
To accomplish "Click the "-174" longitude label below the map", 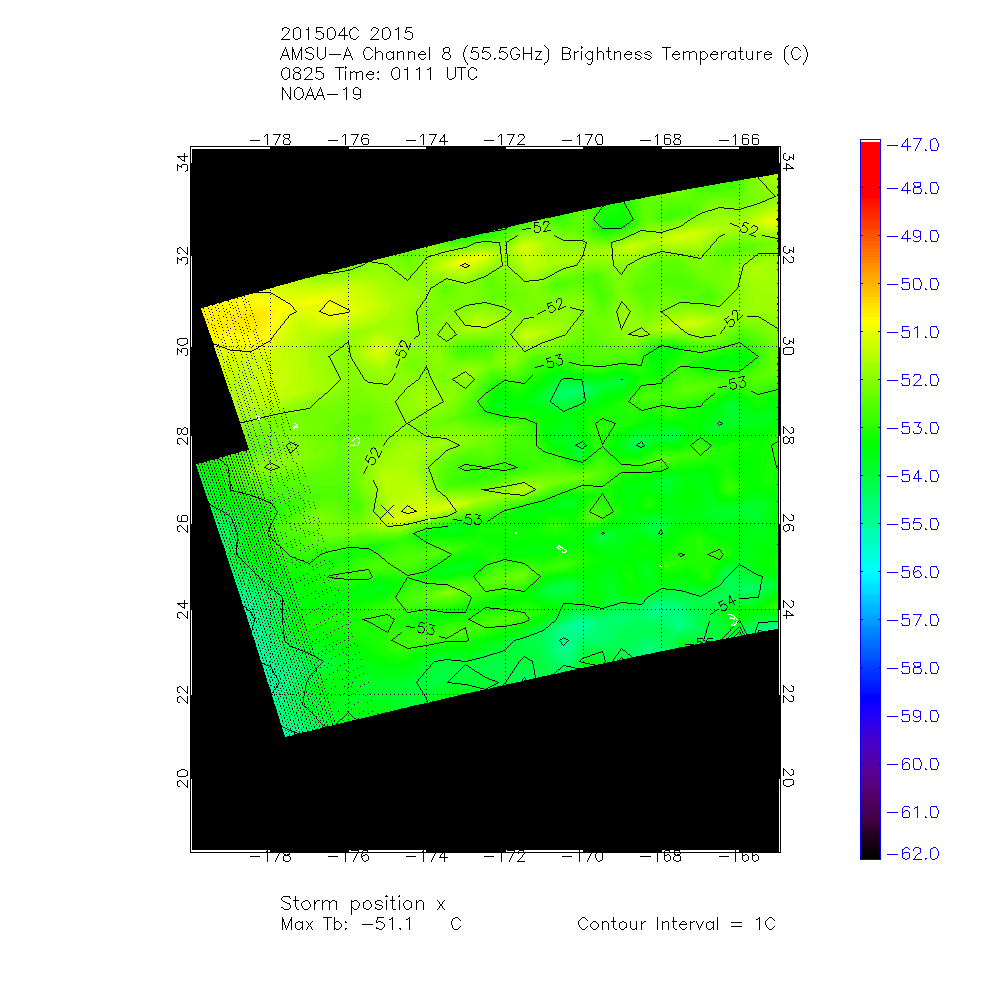I will coord(427,857).
